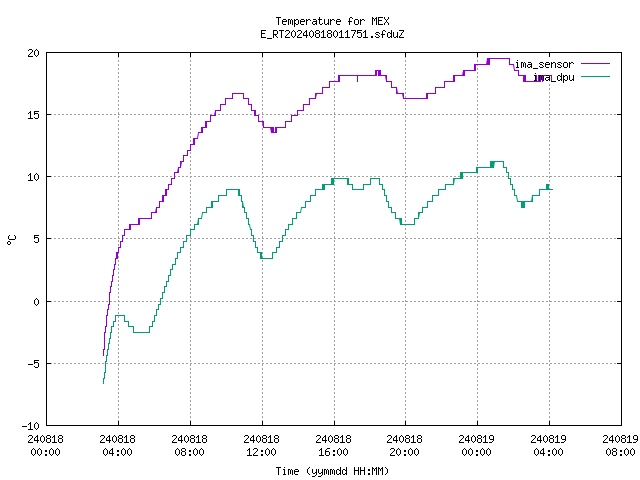Click the °C y-axis unit label
The width and height of the screenshot is (640, 480).
(11, 240)
